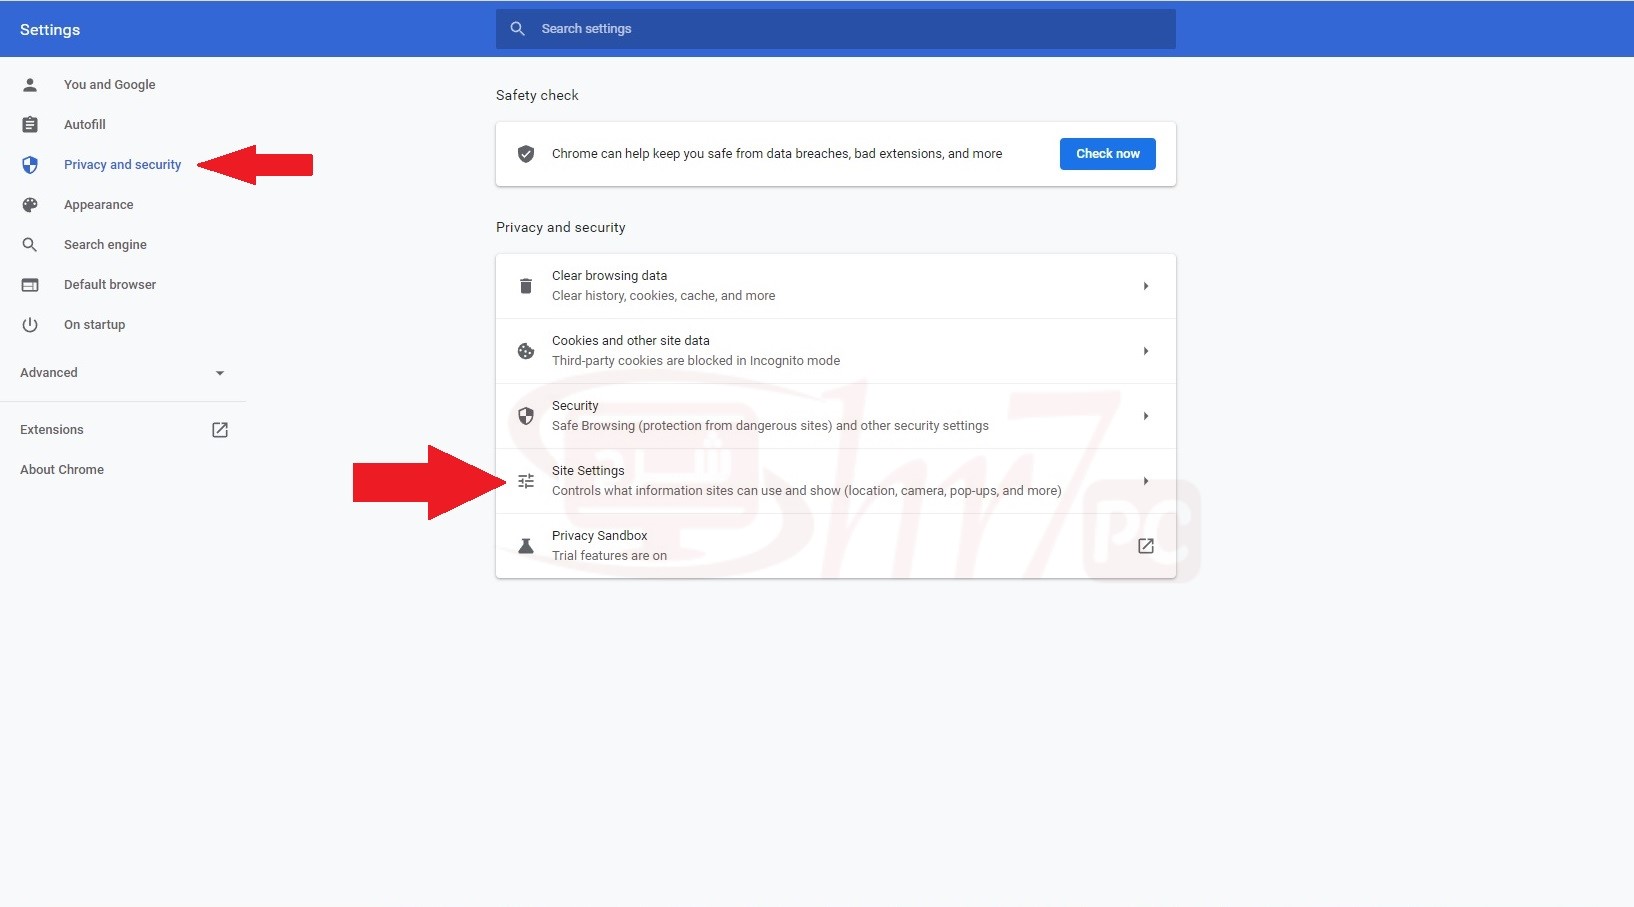This screenshot has height=907, width=1634.
Task: Click the magnifier icon in the search bar
Action: [x=517, y=29]
